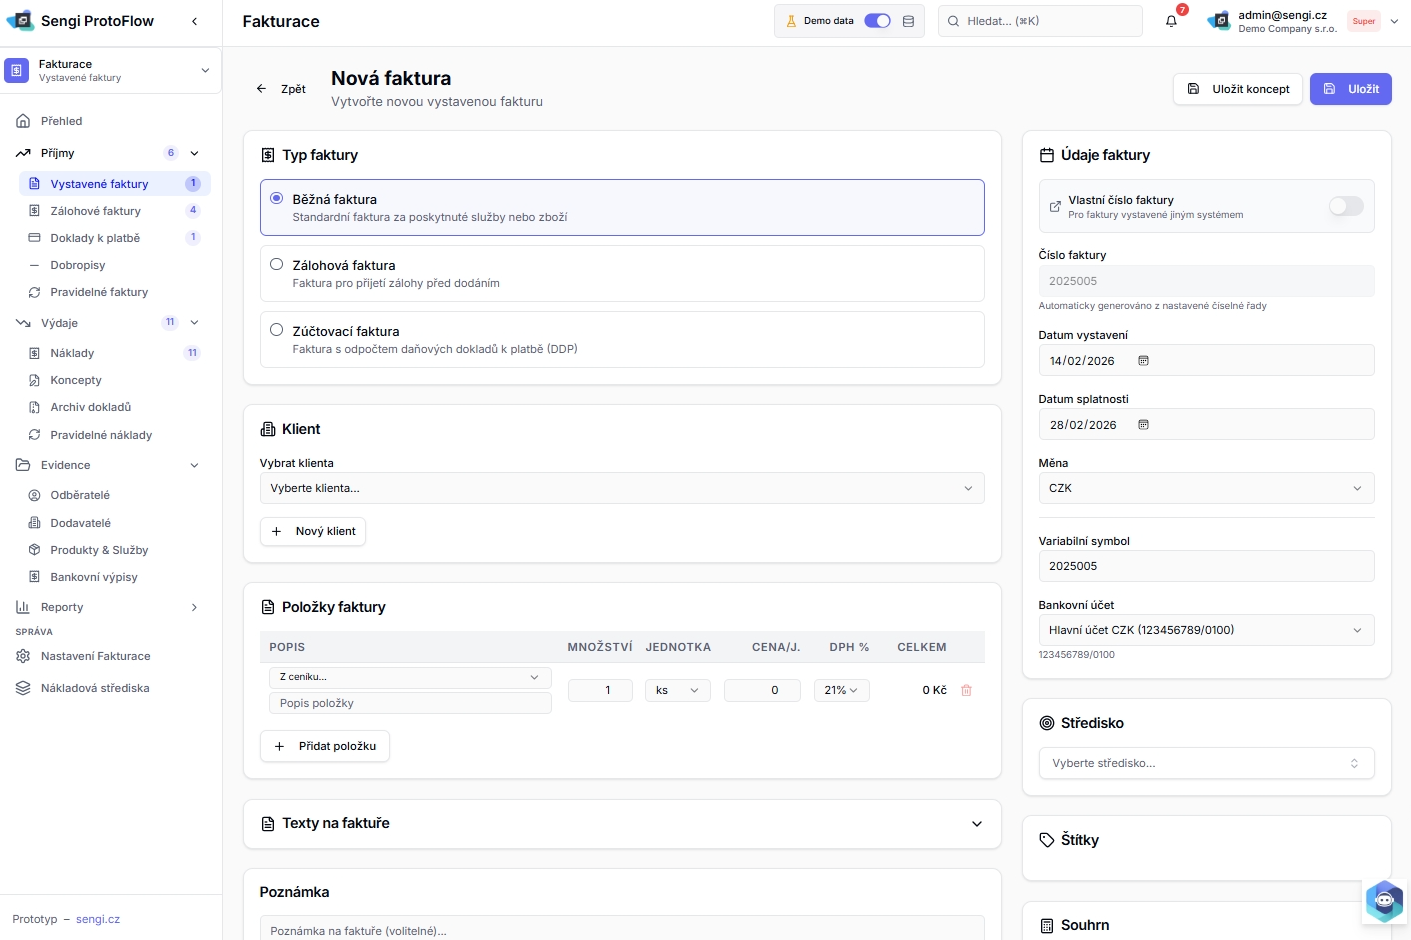Open the chatbot assistant icon

1384,901
